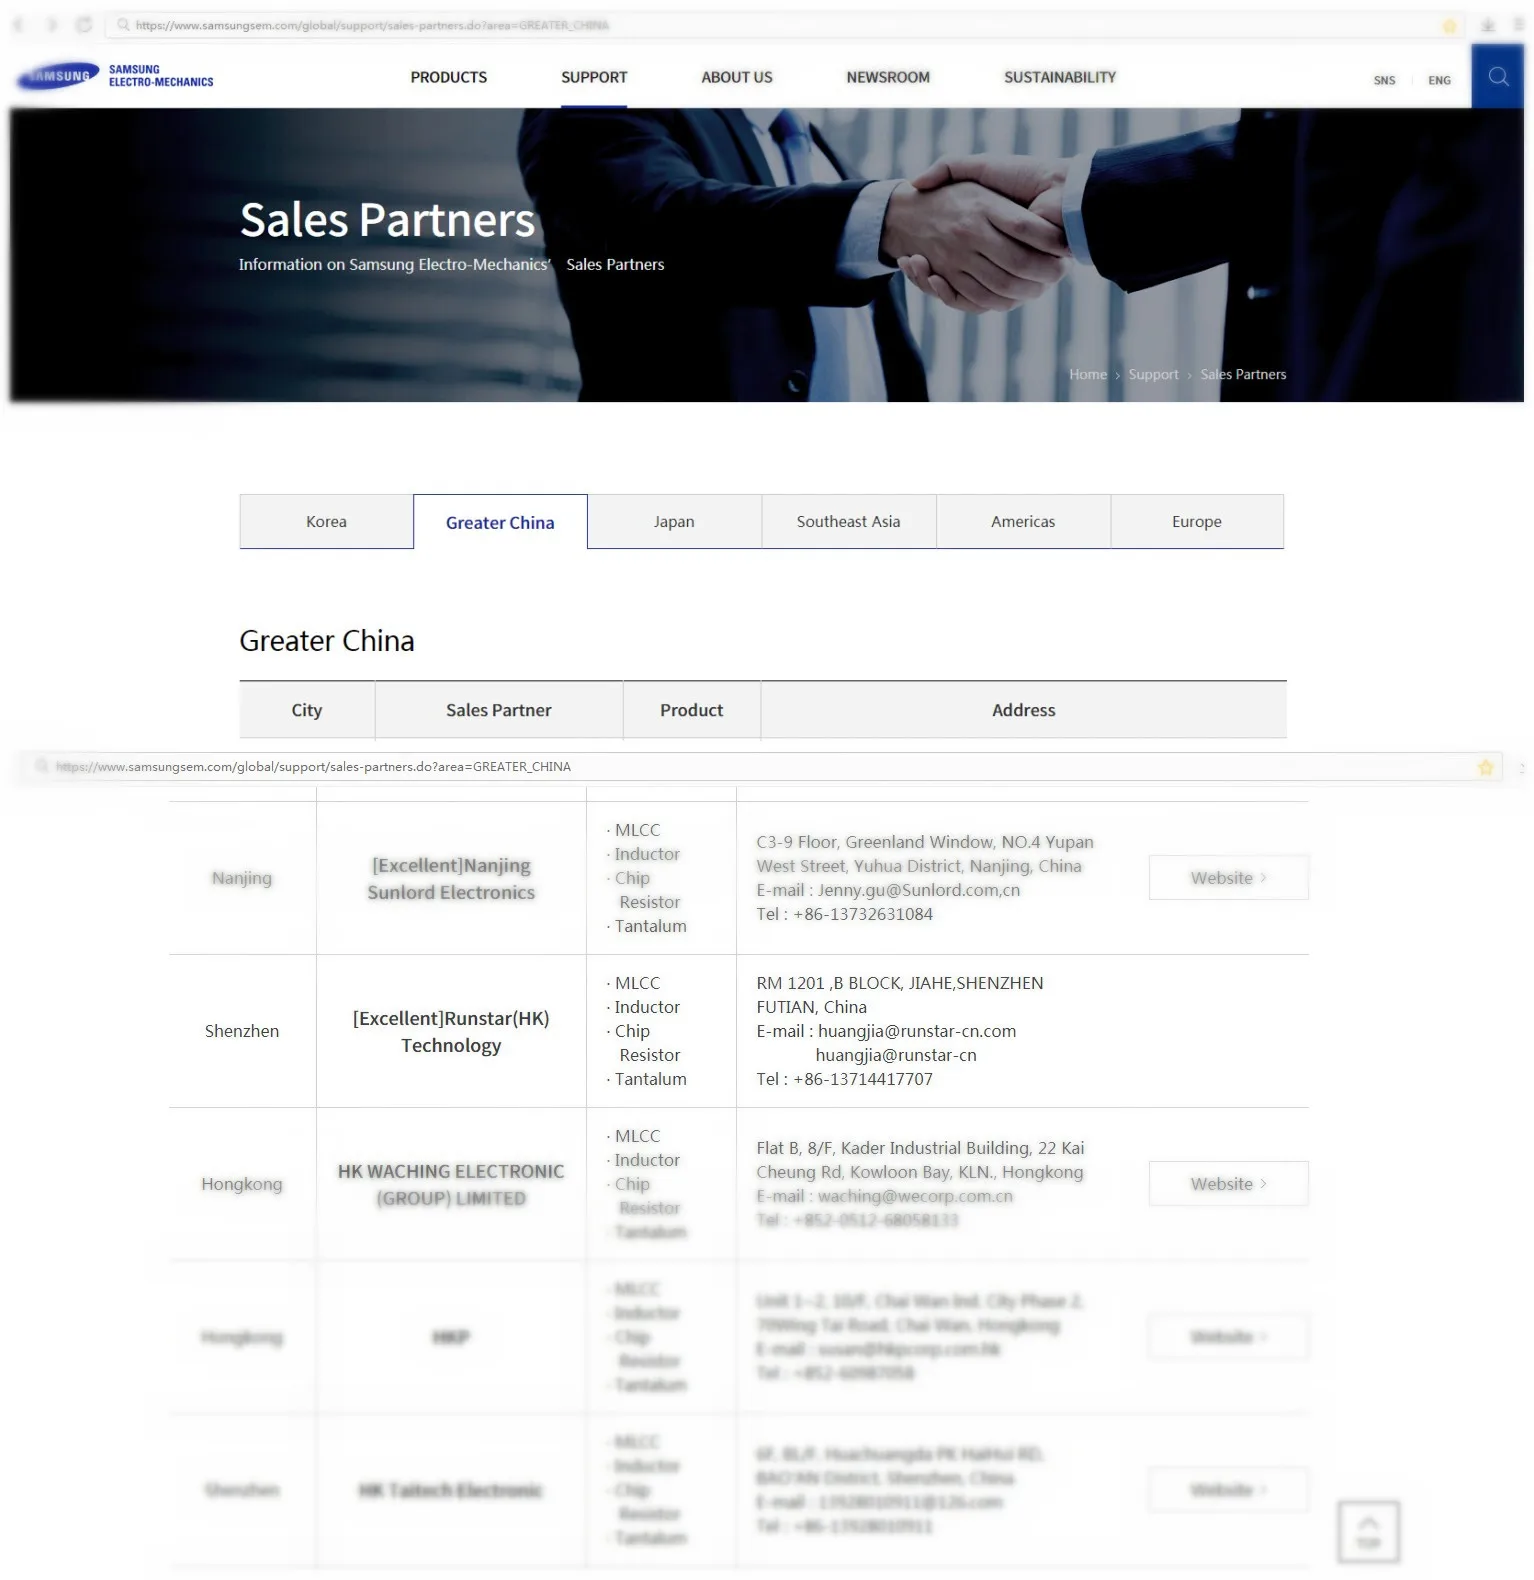The width and height of the screenshot is (1534, 1580).
Task: Open Website button for HKP row
Action: [x=1228, y=1336]
